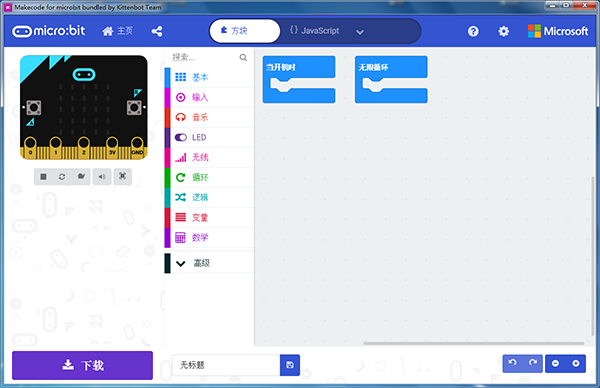Mute the simulator audio

pyautogui.click(x=102, y=176)
